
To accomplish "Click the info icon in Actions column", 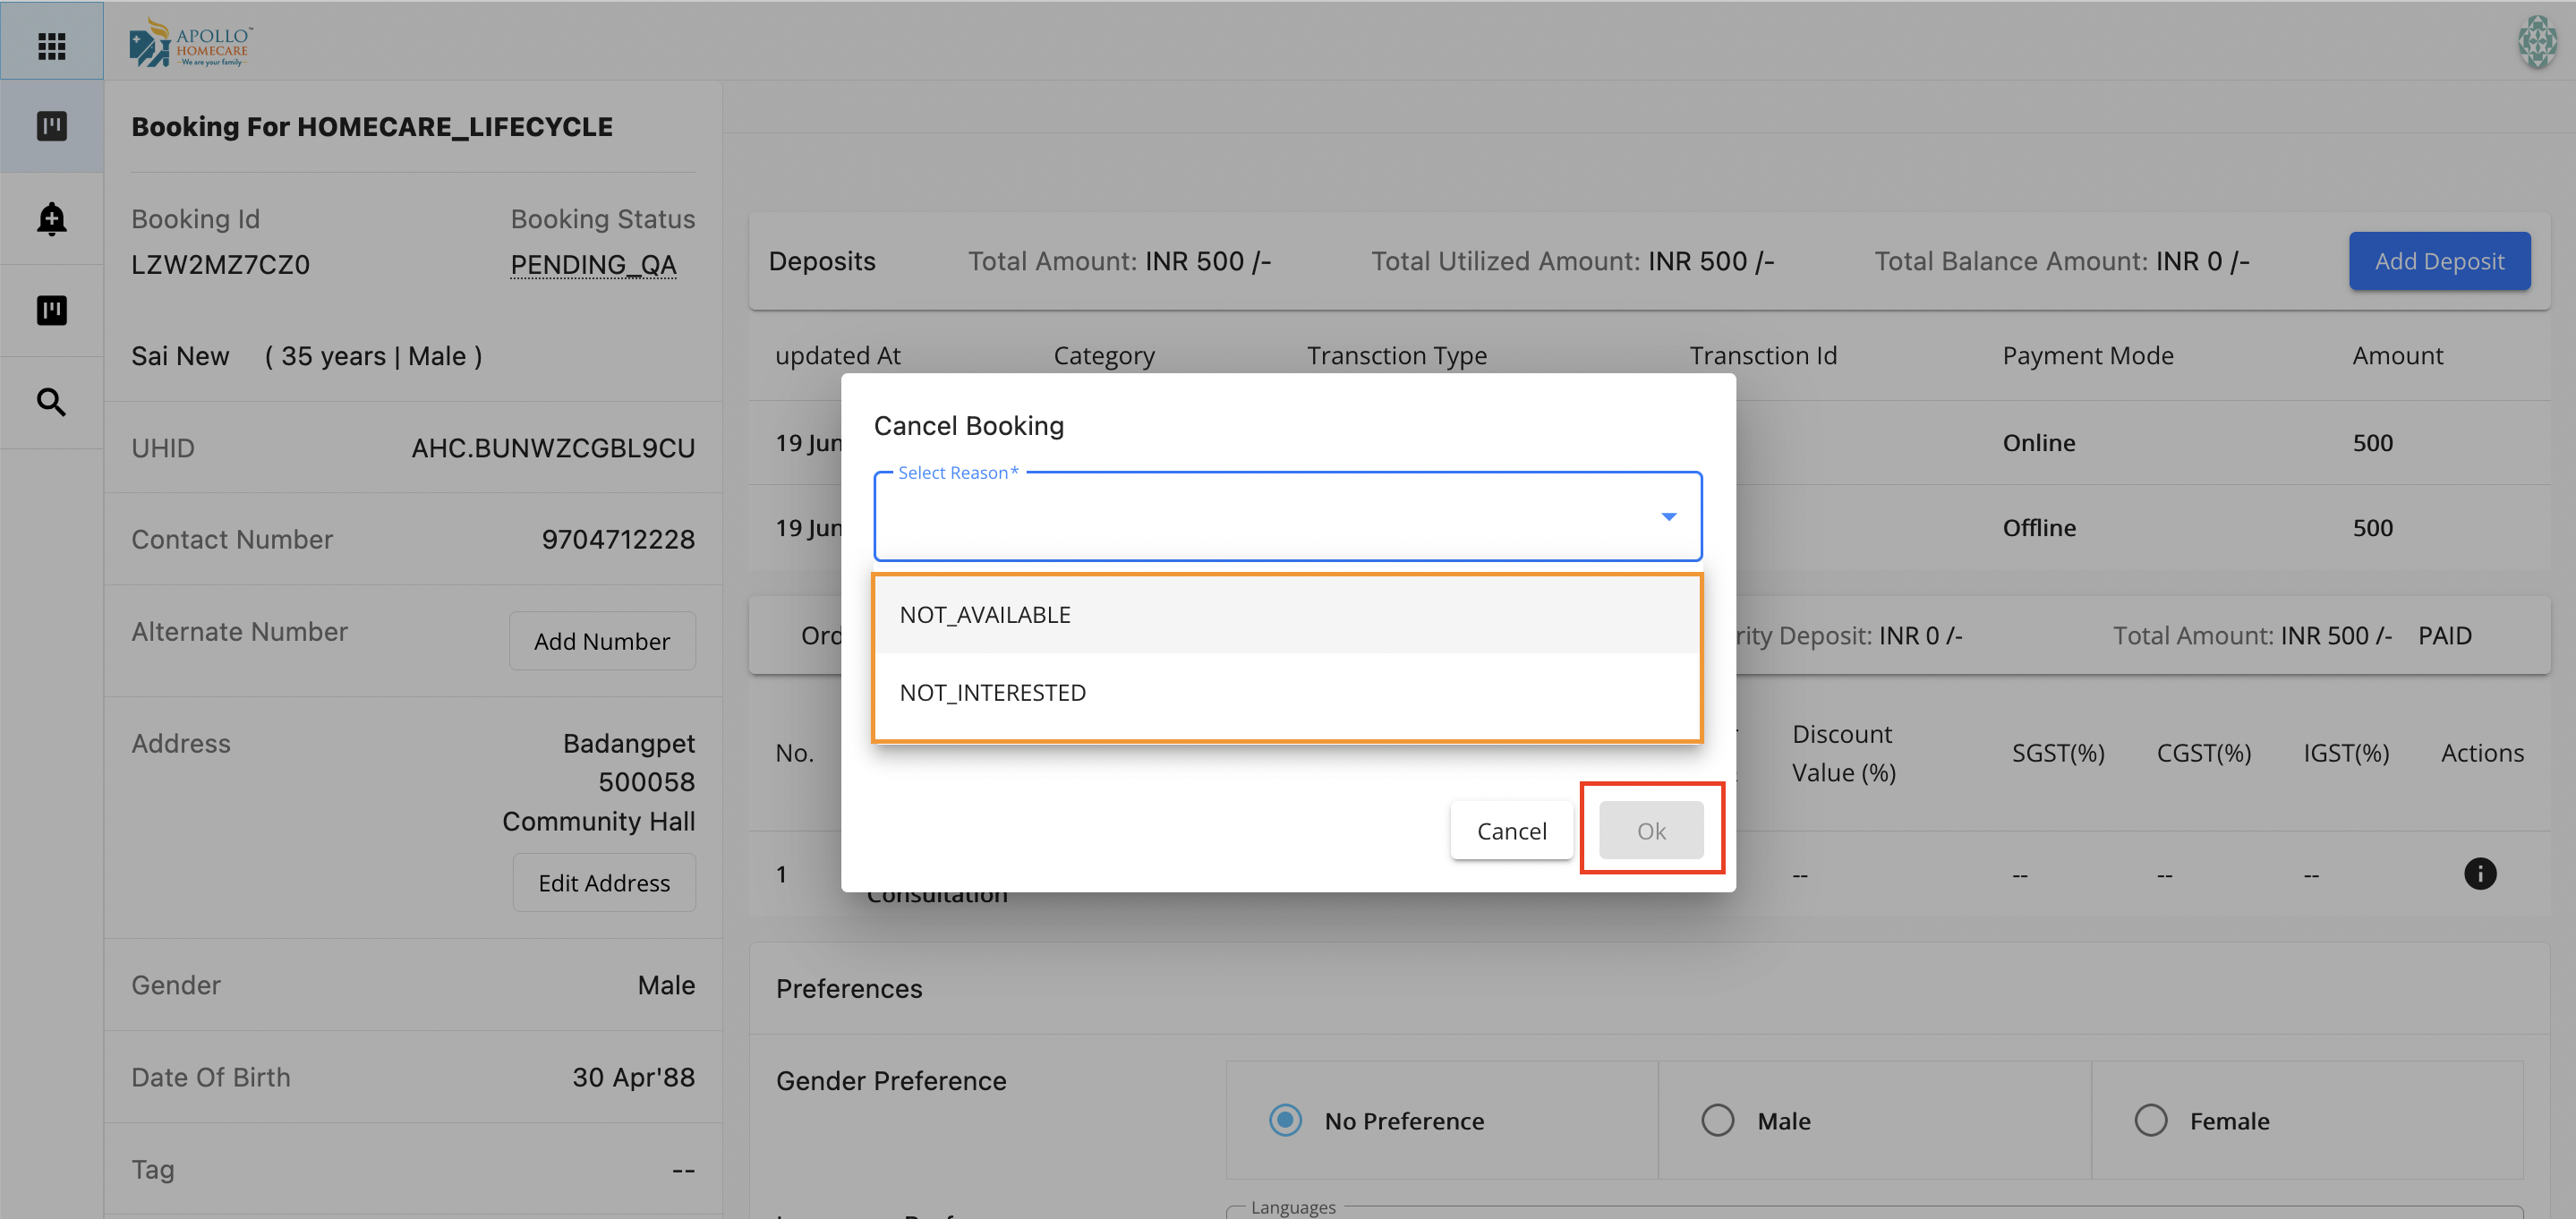I will (2479, 874).
